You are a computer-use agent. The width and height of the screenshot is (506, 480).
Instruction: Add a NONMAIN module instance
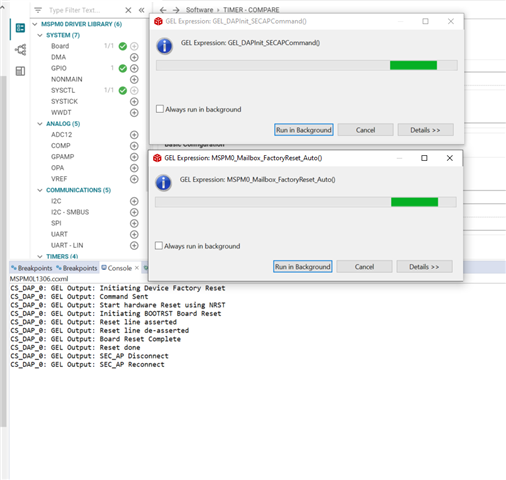coord(134,79)
